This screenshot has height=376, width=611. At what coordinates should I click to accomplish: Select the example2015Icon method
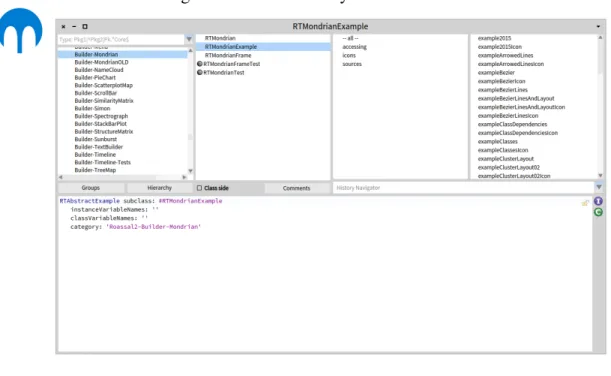coord(500,47)
